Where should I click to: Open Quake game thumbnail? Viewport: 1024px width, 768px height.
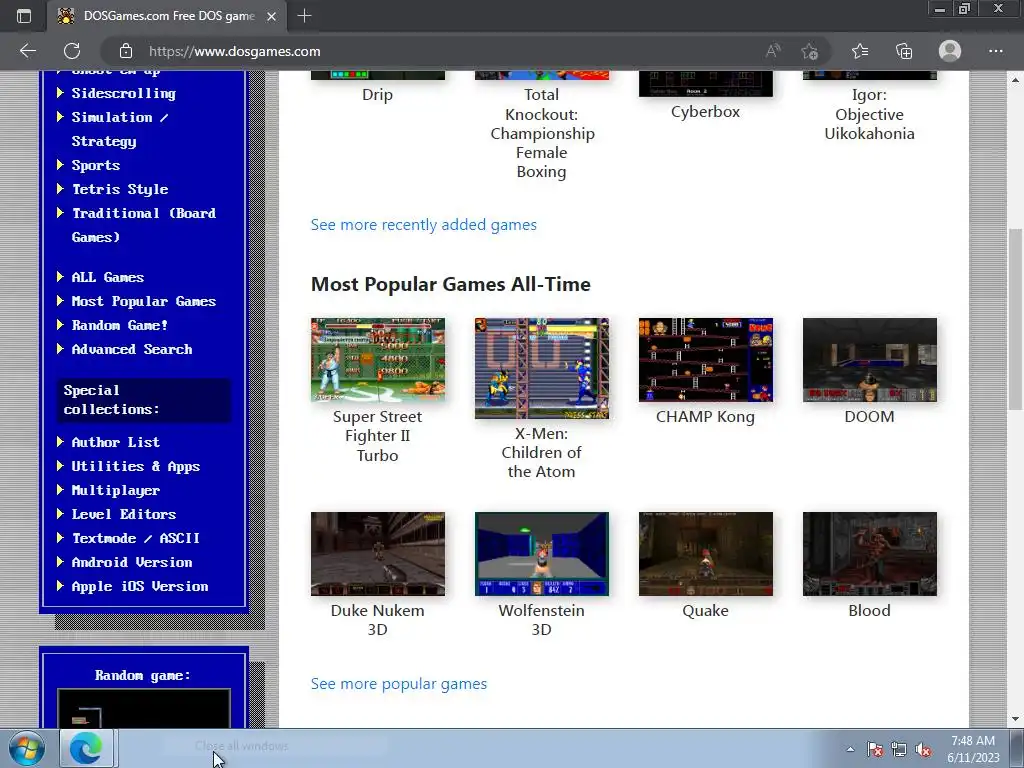pyautogui.click(x=706, y=554)
